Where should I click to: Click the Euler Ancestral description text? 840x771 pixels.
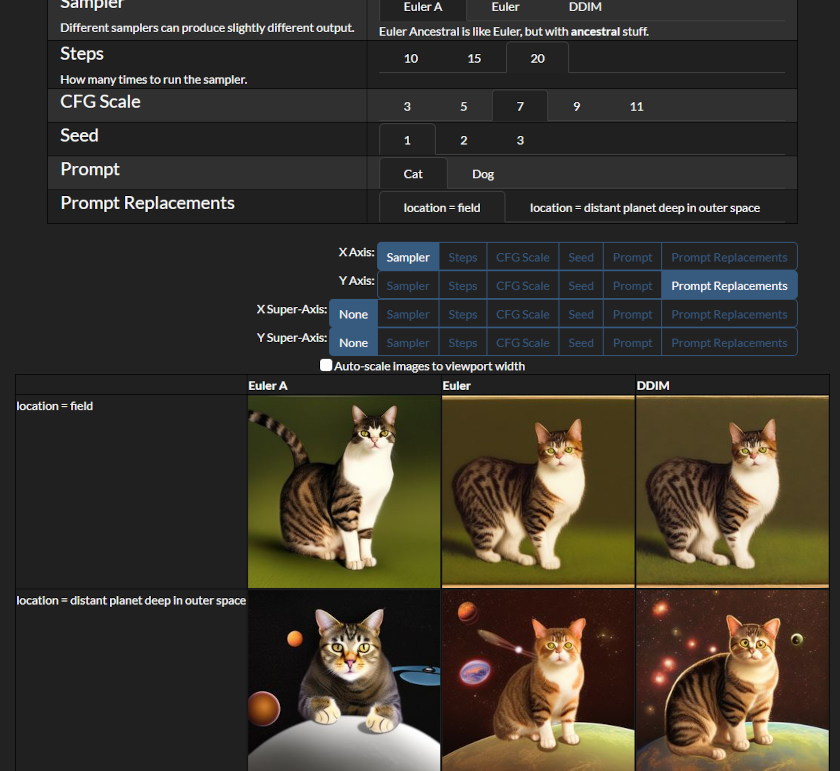coord(514,32)
